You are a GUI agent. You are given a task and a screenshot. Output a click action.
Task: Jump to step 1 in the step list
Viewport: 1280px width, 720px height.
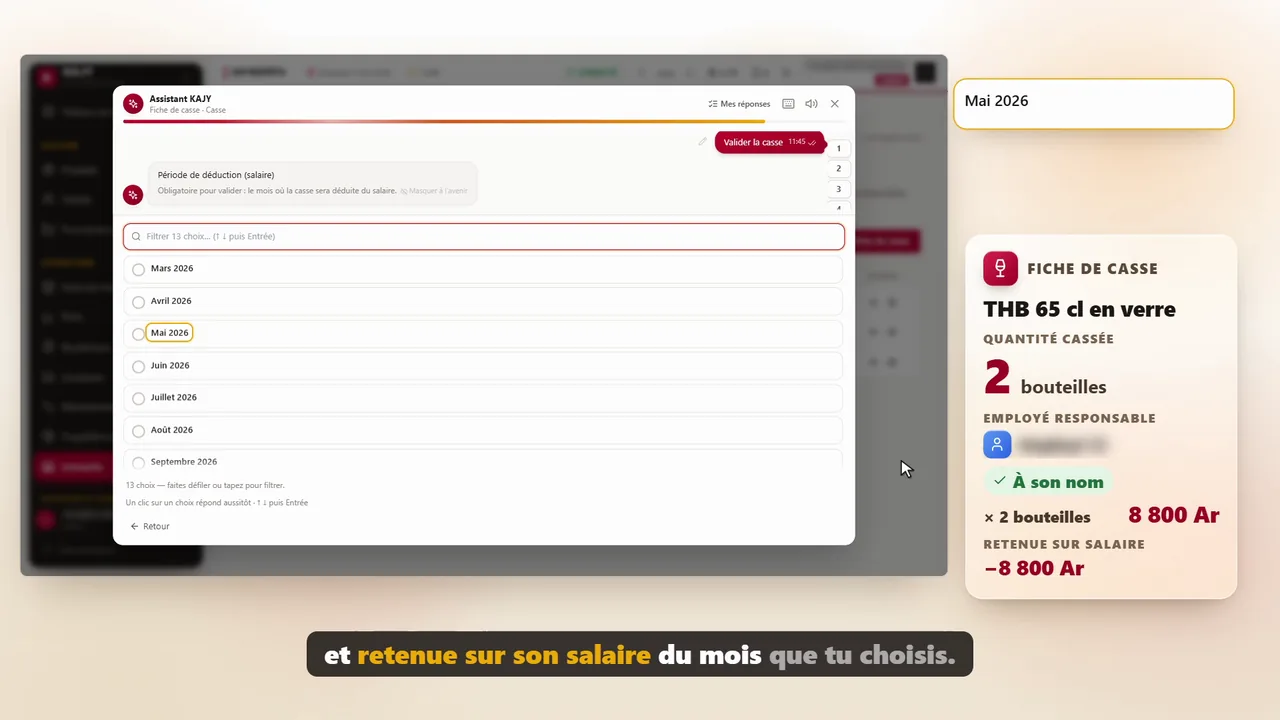point(839,148)
